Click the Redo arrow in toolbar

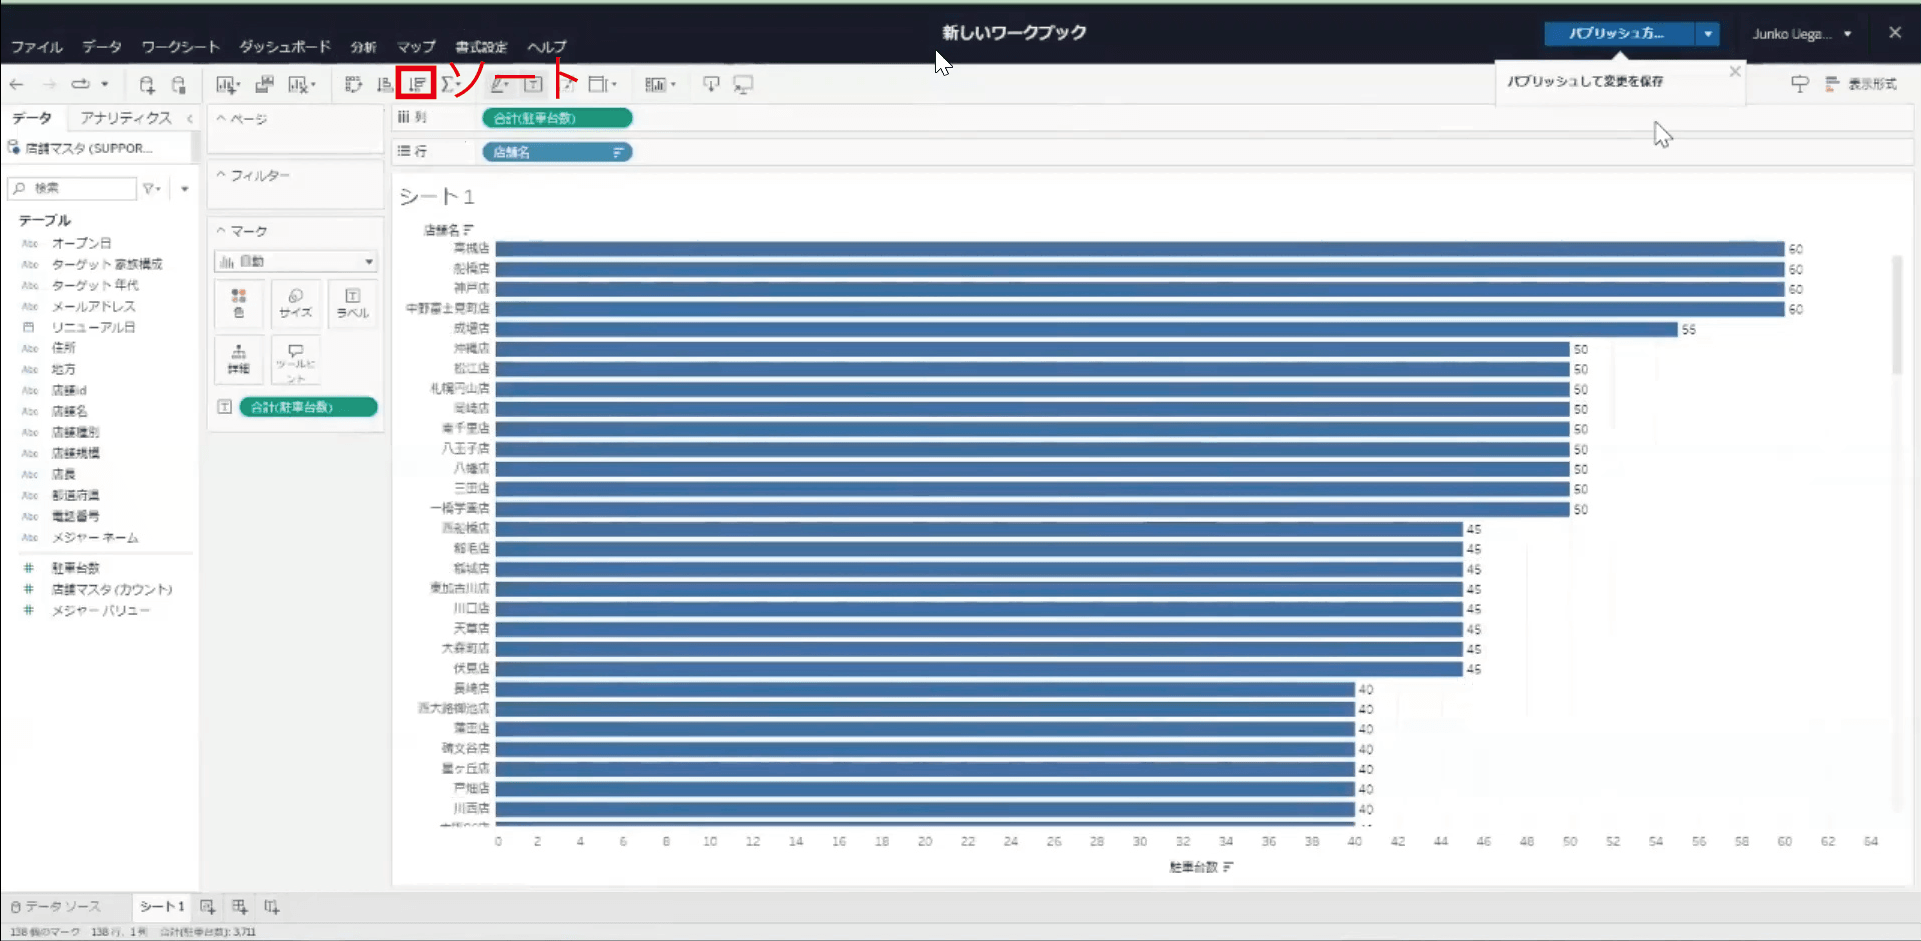point(50,84)
